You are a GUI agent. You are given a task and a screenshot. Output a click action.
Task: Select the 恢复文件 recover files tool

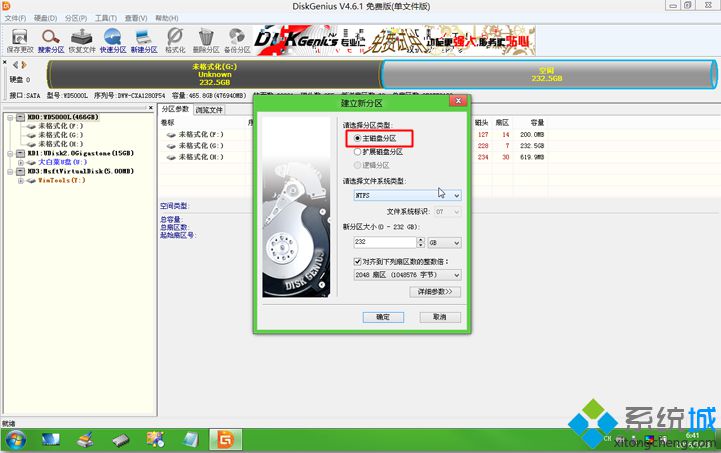[x=82, y=41]
